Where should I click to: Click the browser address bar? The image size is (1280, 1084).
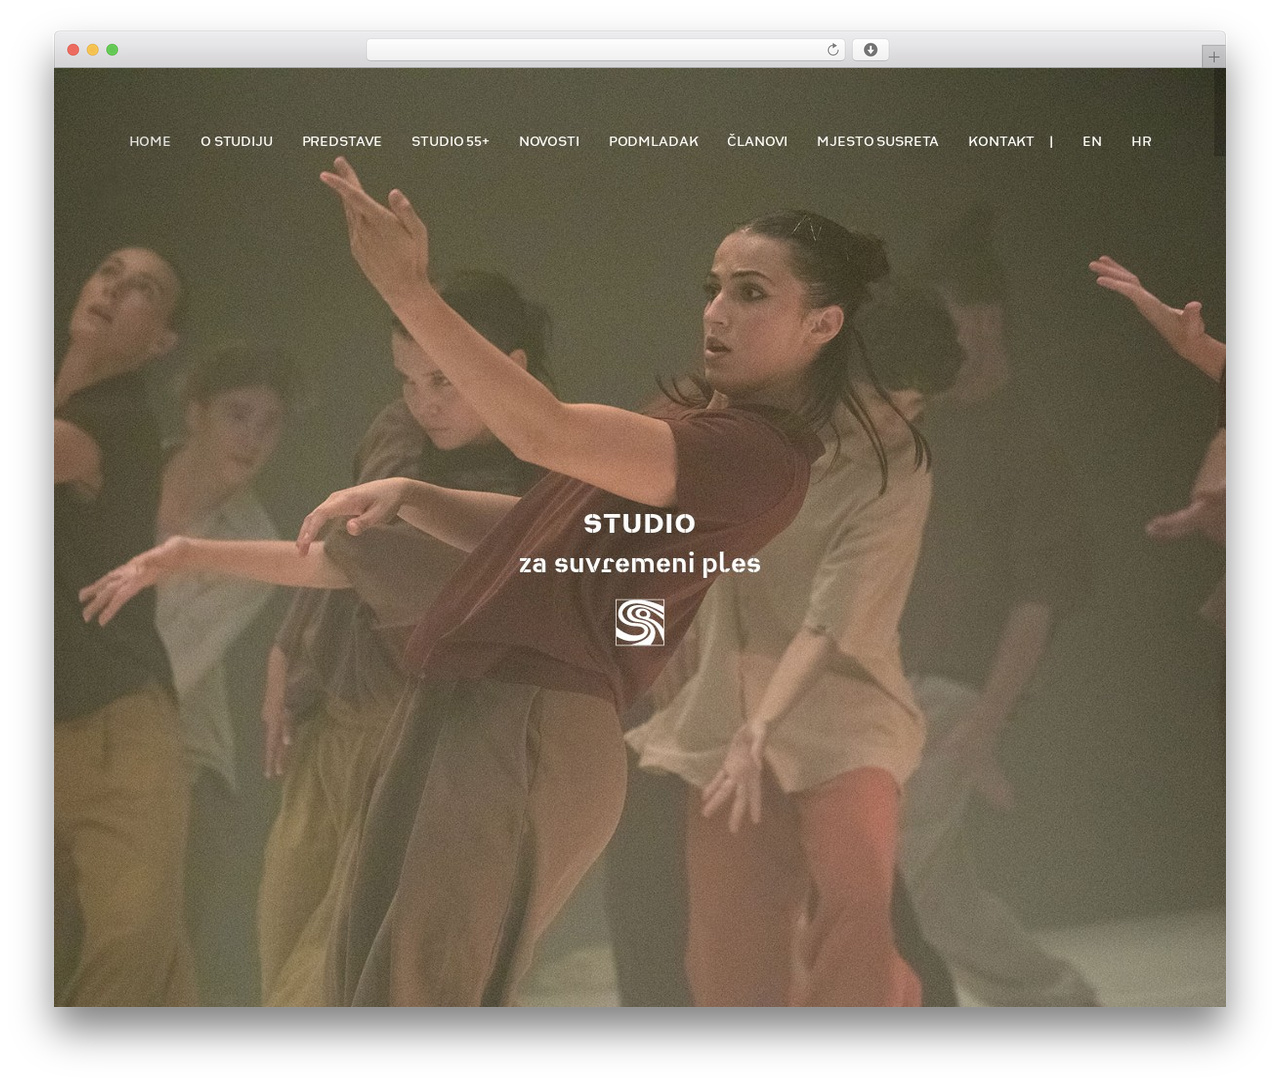605,49
